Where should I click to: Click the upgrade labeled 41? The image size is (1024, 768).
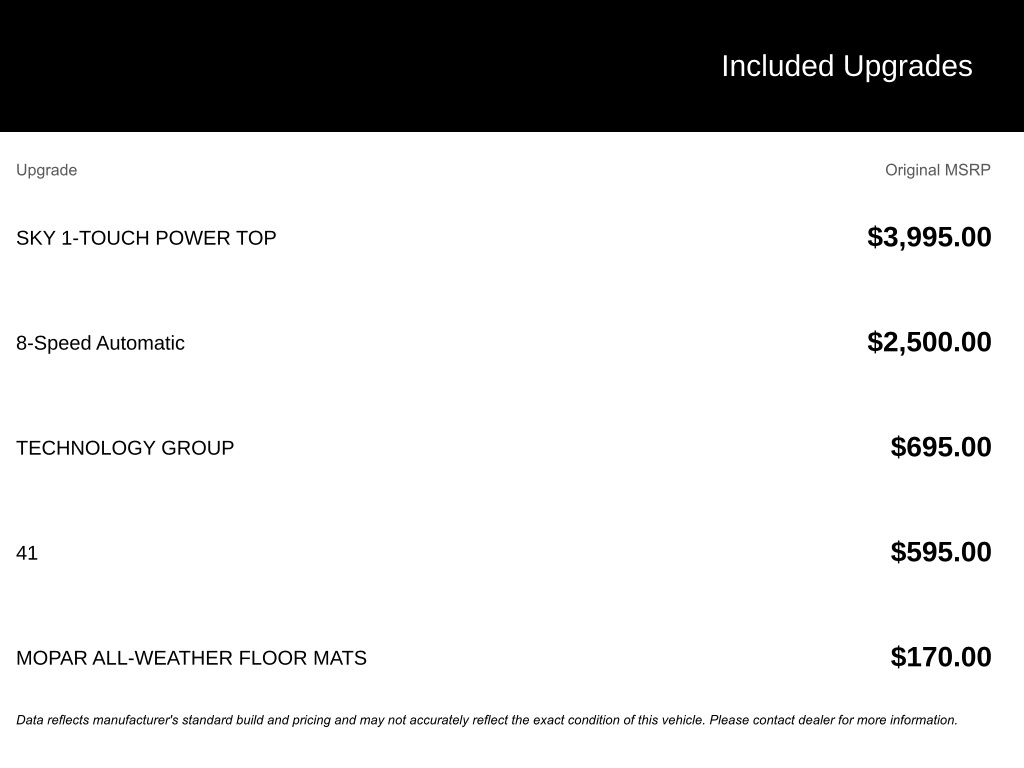click(x=27, y=553)
